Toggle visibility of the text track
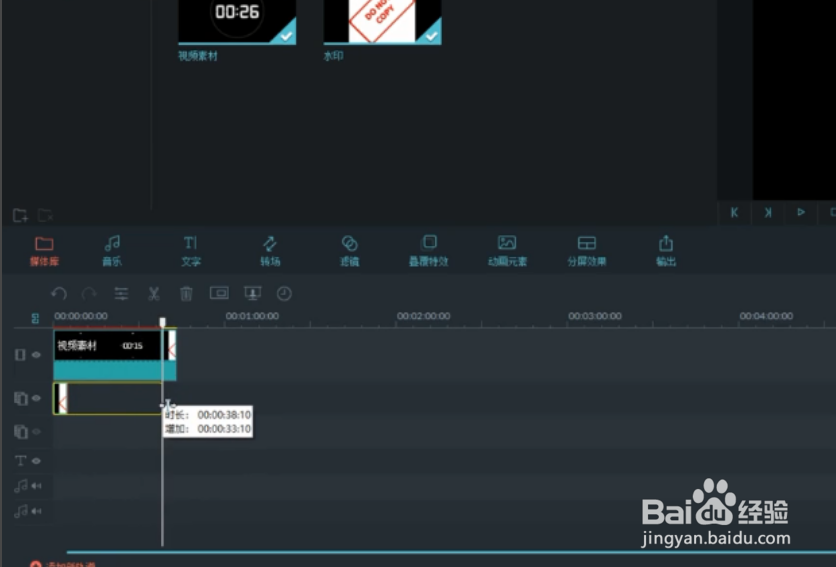 [x=36, y=461]
